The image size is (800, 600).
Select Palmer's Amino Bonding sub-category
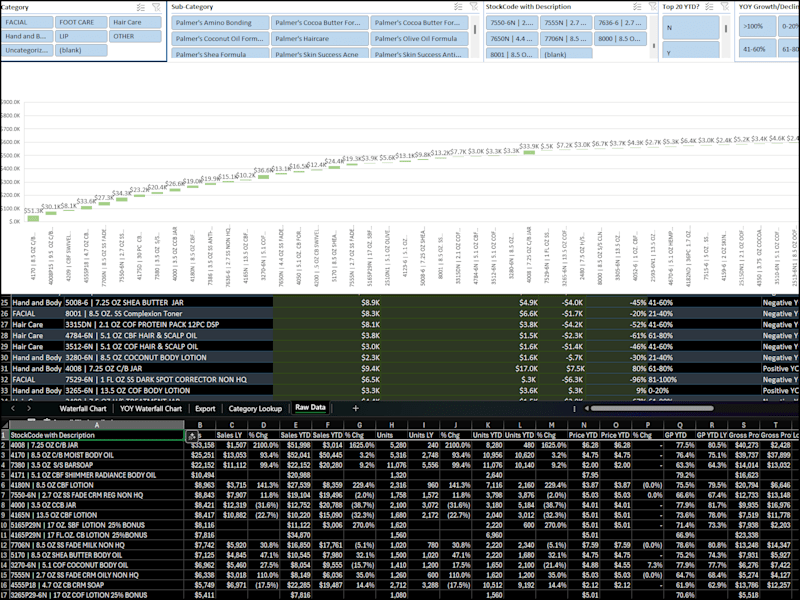(x=220, y=23)
